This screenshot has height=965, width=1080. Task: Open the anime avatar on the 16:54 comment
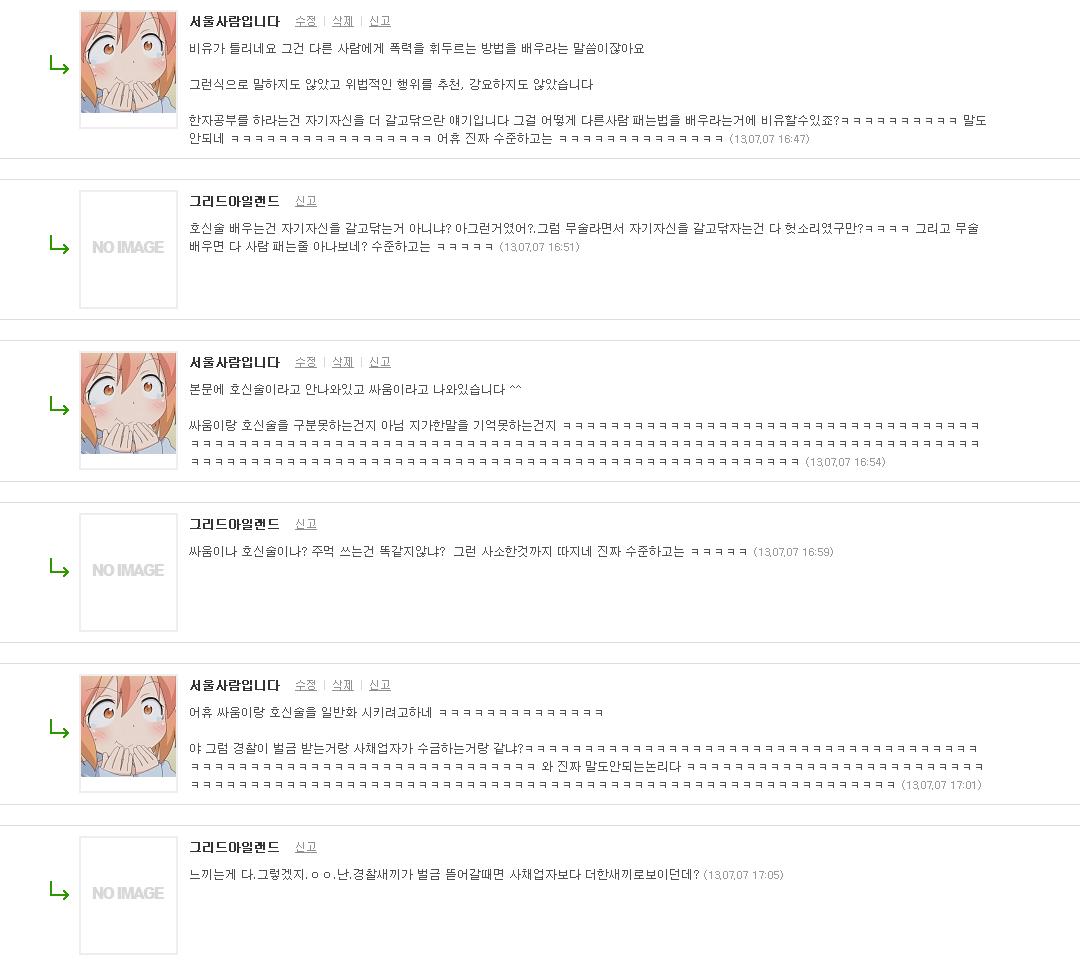tap(128, 403)
